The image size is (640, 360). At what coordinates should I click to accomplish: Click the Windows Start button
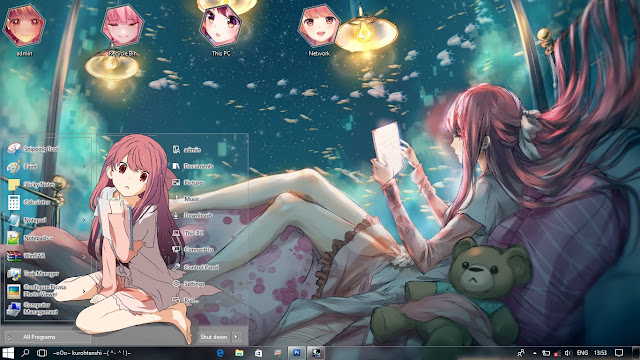[8, 353]
